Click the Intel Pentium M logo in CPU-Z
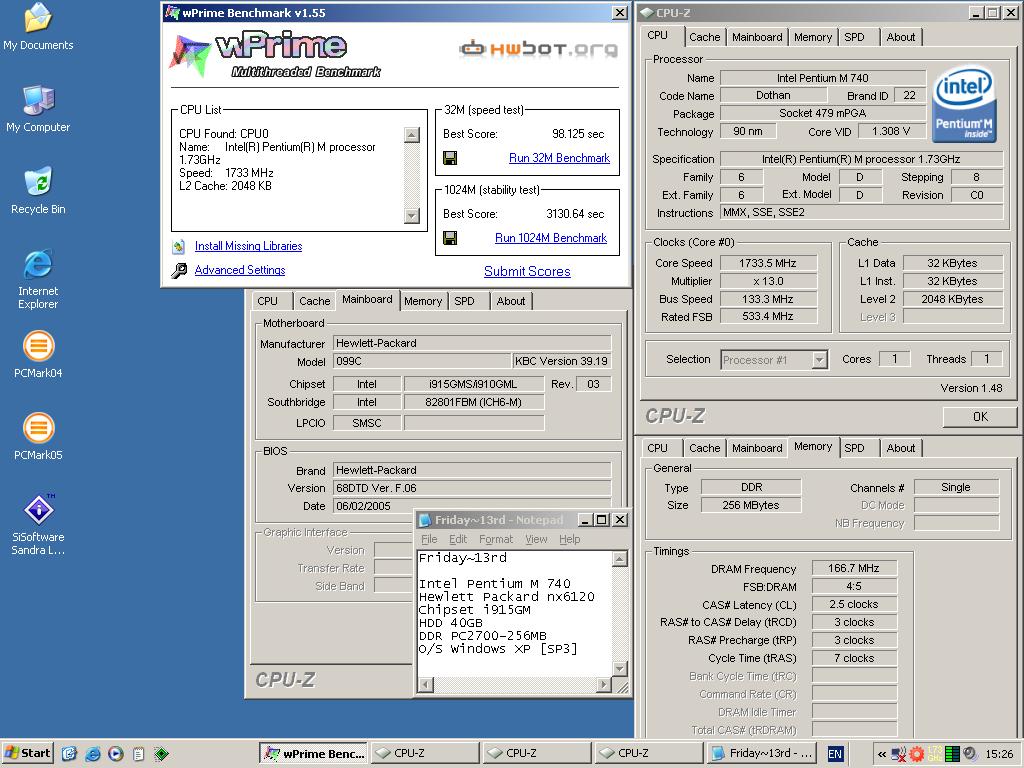 point(964,103)
